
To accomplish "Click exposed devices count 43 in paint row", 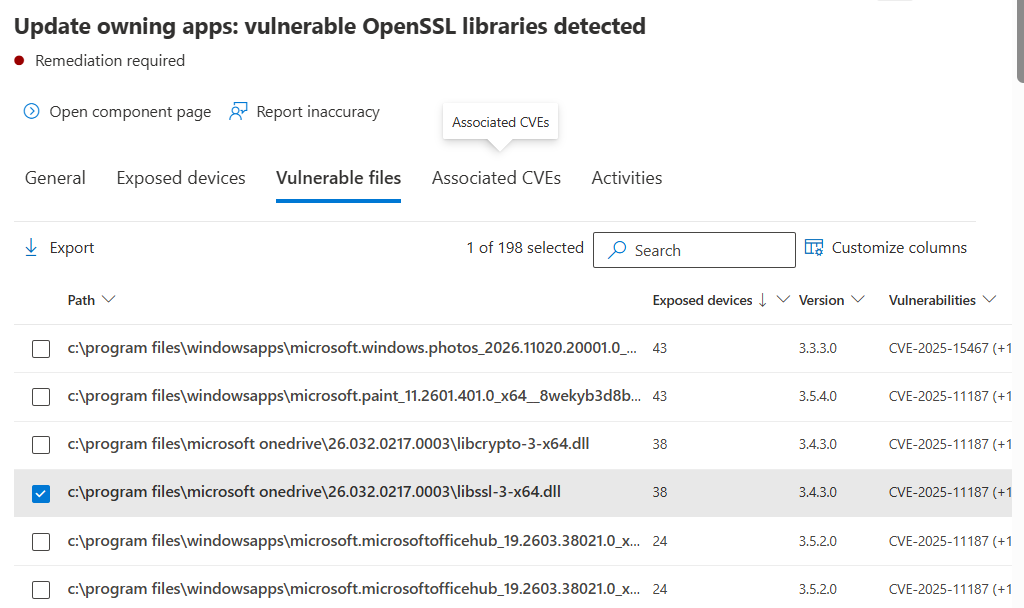I will click(x=660, y=396).
